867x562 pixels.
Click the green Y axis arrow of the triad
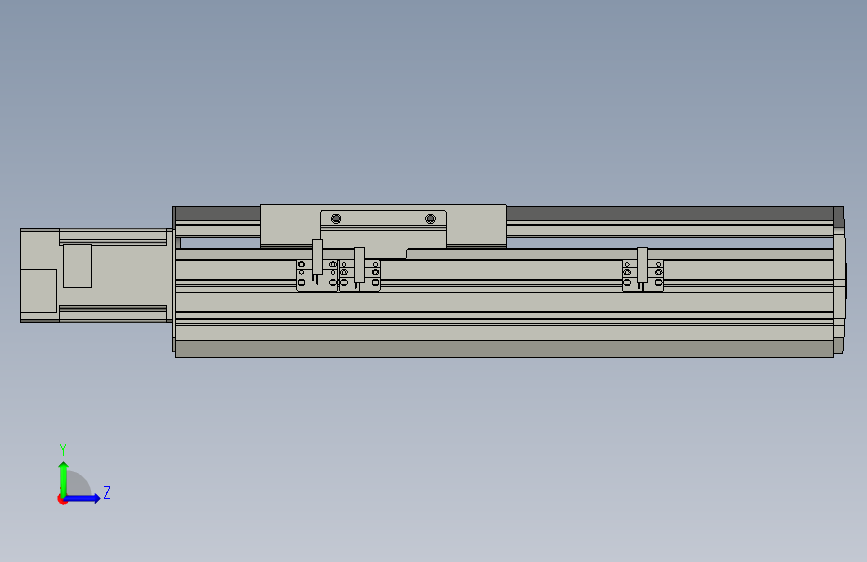tap(64, 478)
